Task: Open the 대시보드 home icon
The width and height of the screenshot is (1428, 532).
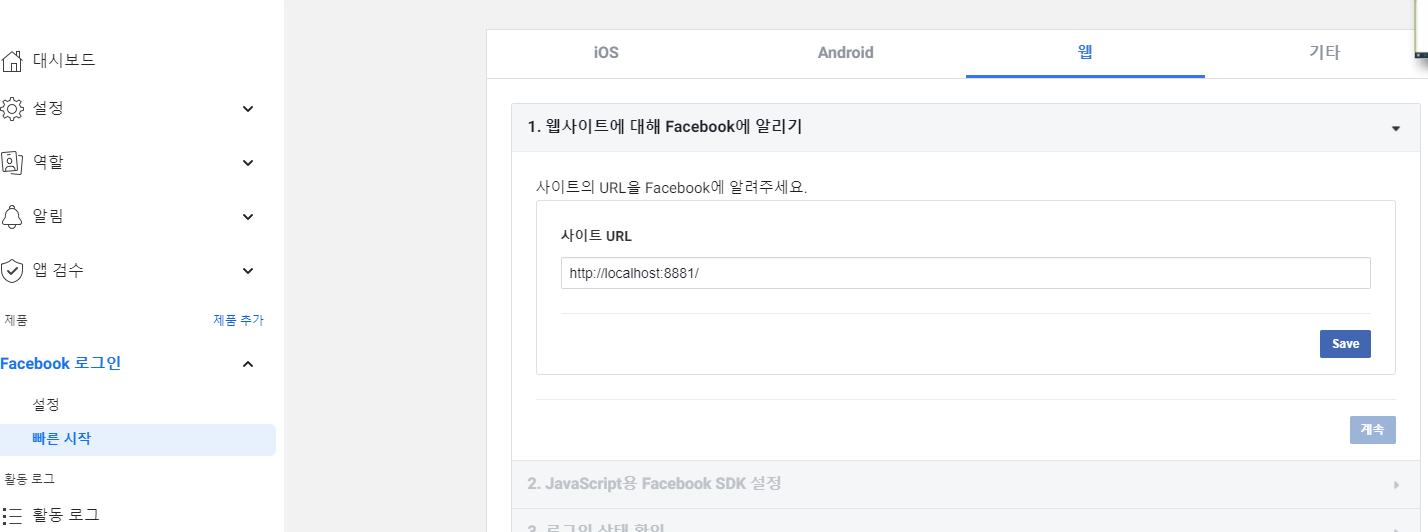Action: (x=11, y=60)
